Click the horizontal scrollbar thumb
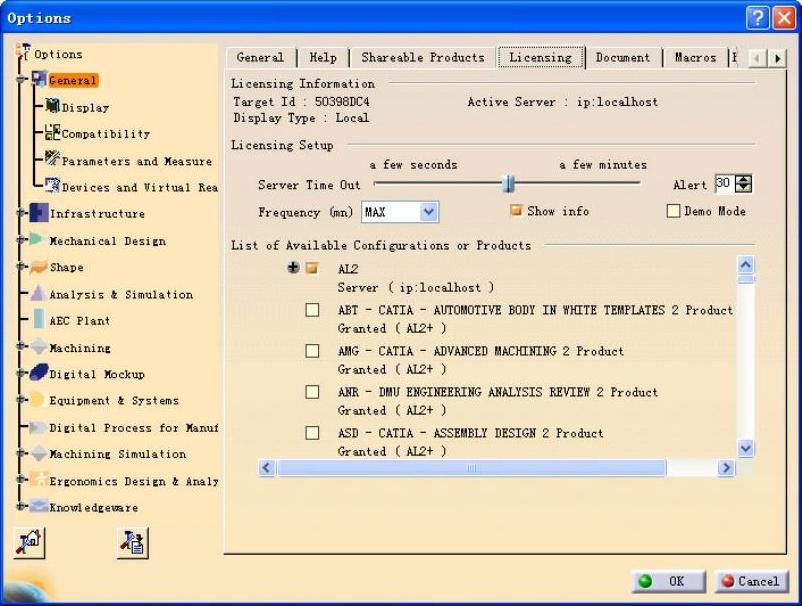The width and height of the screenshot is (802, 606). tap(471, 467)
